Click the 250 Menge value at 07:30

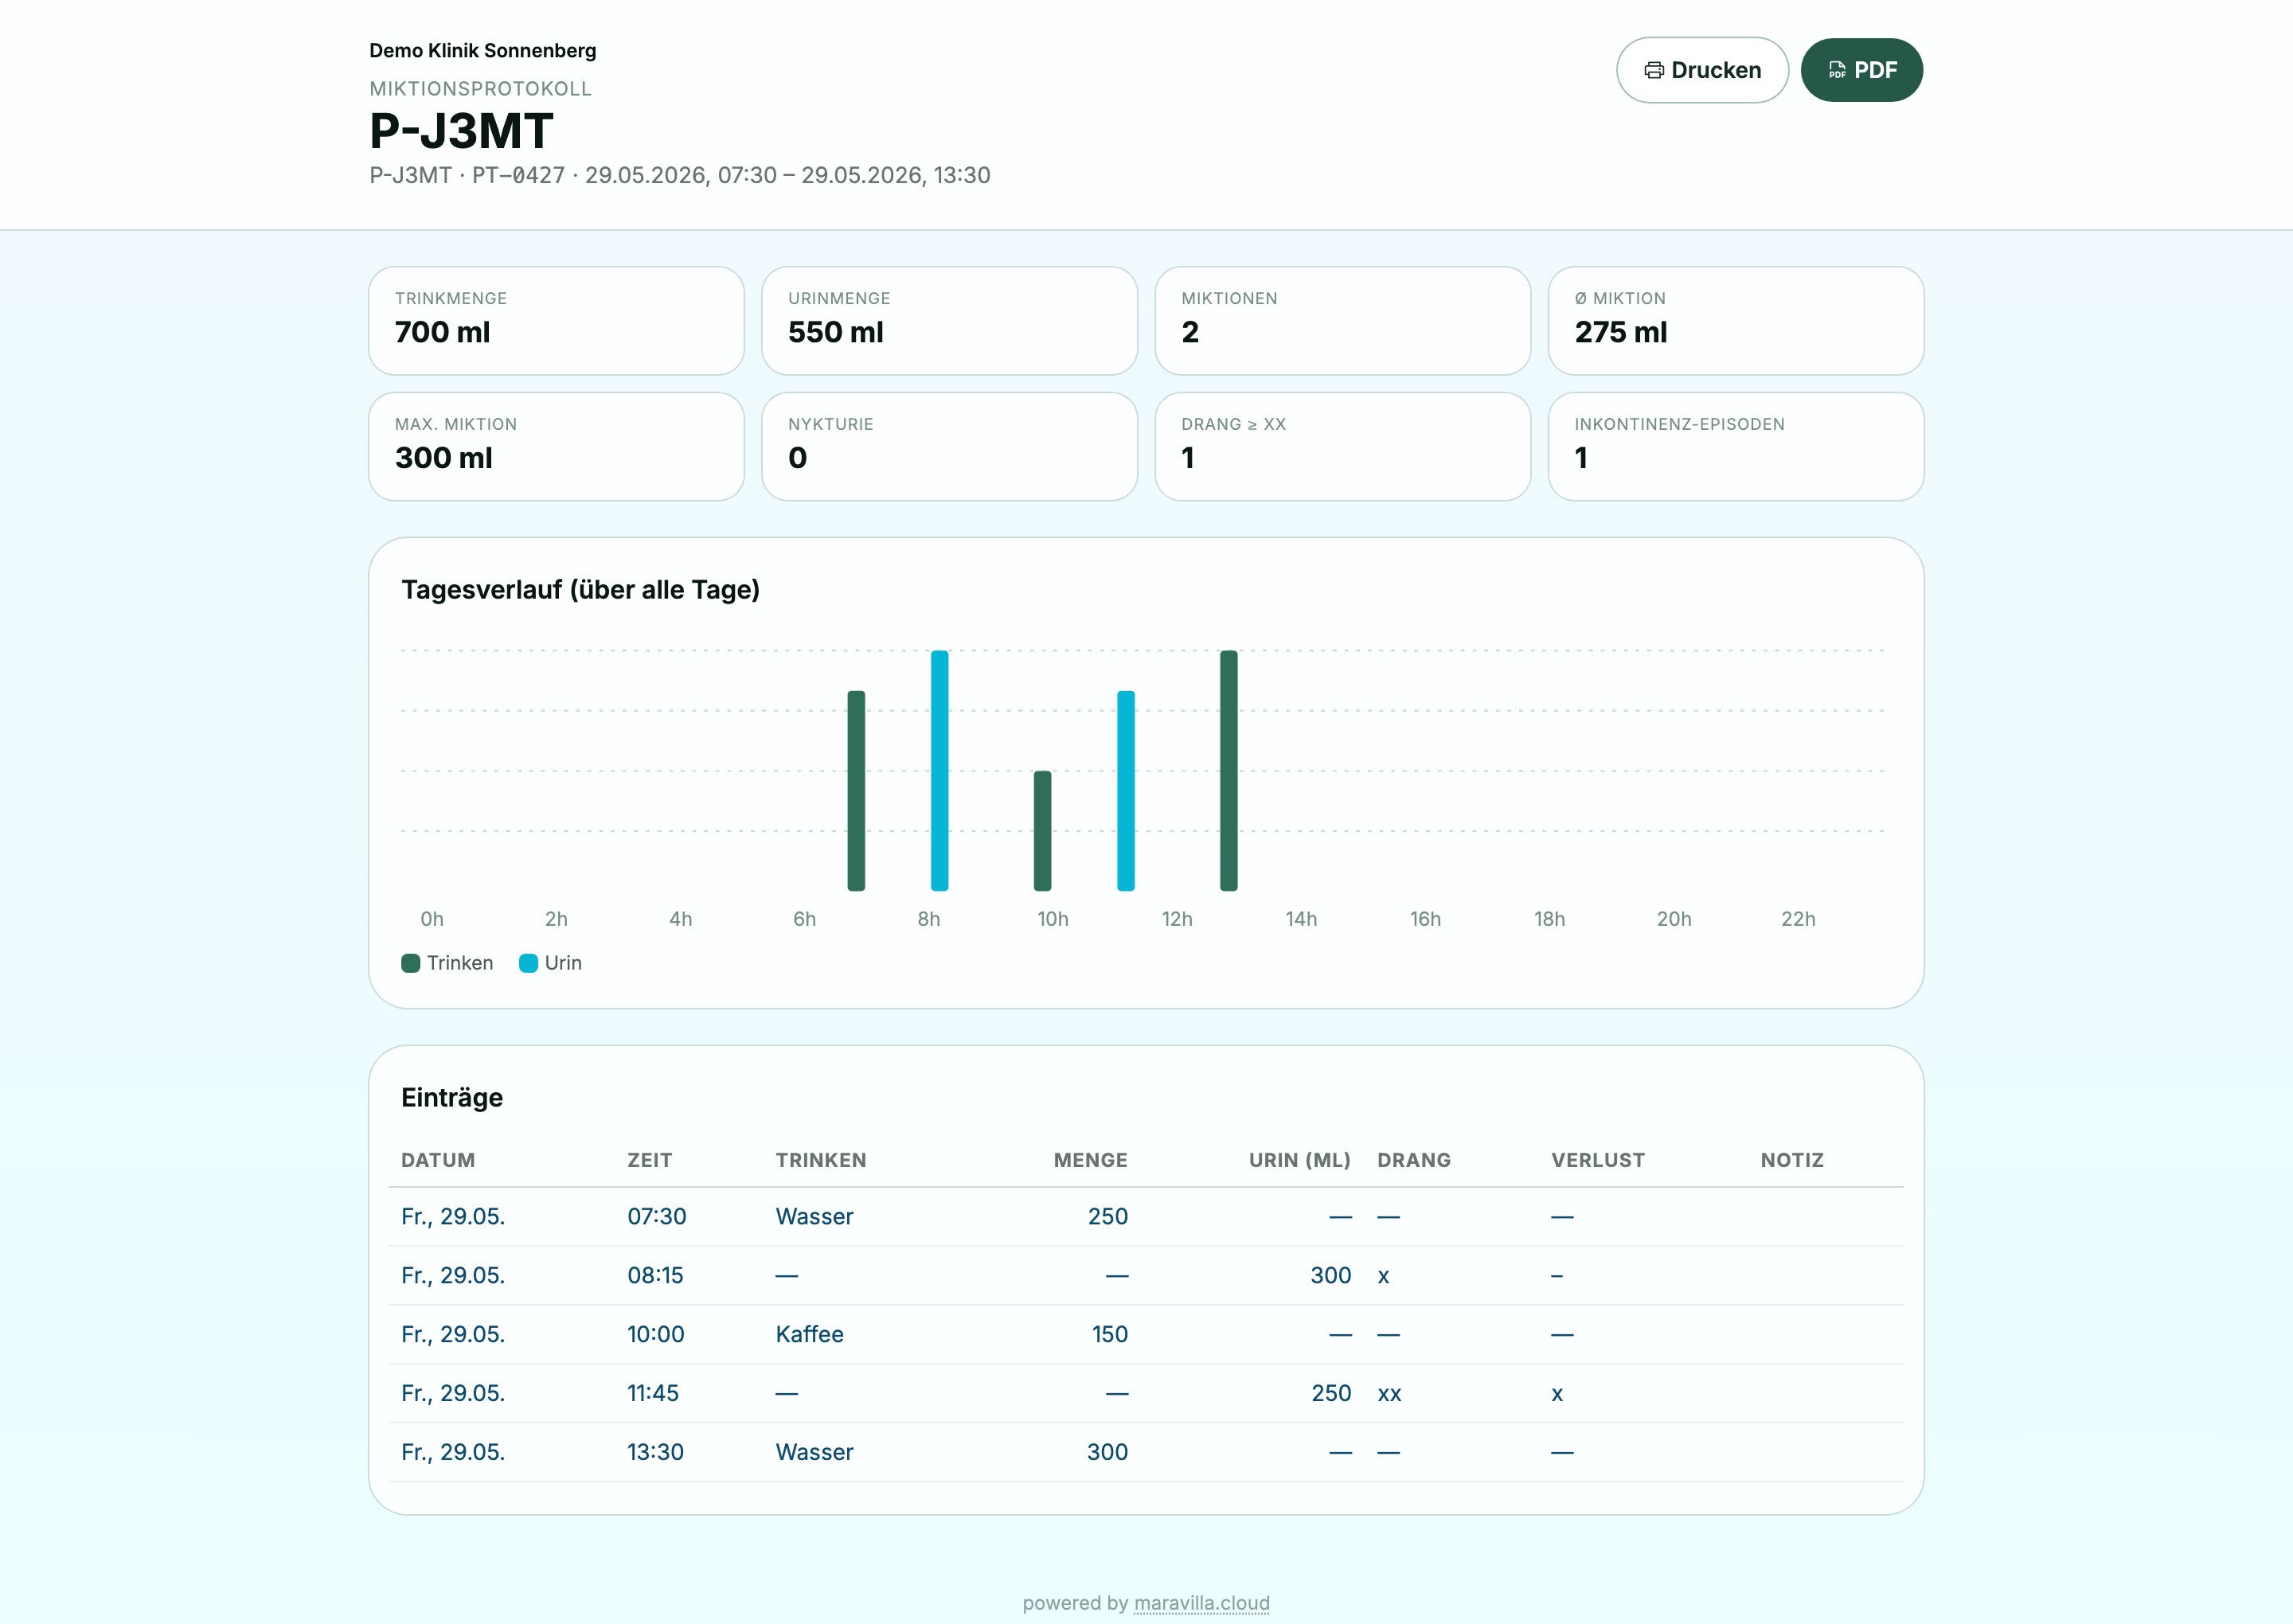(1107, 1216)
